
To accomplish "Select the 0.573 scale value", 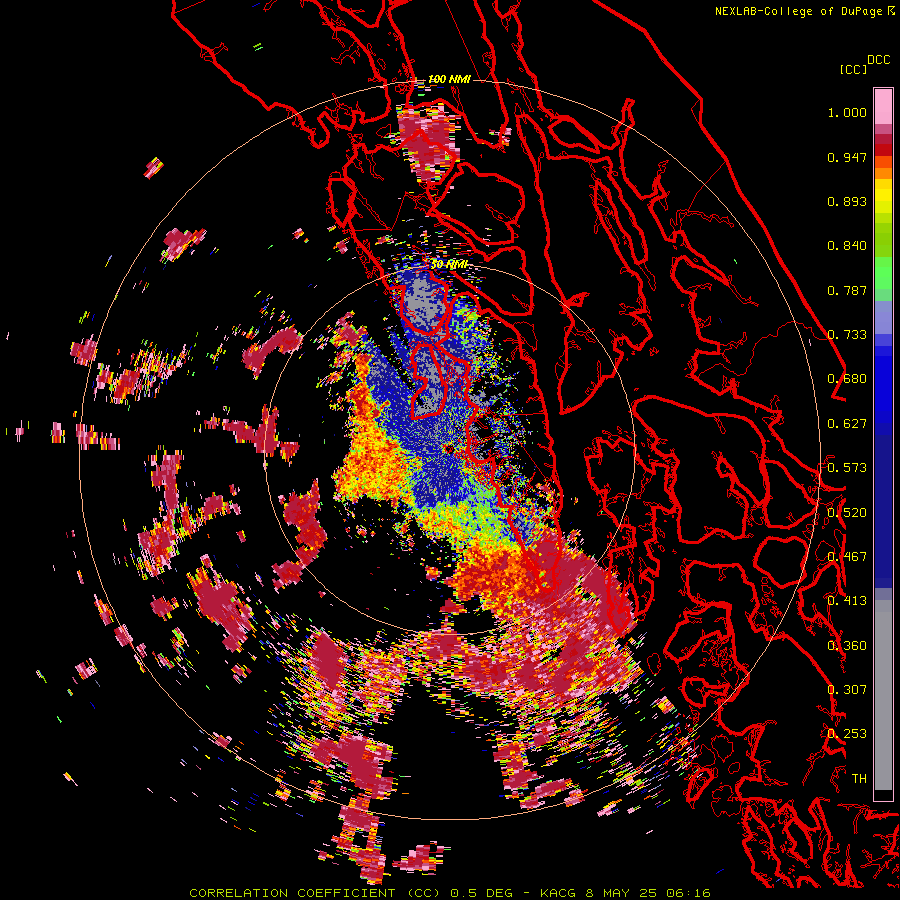I will point(847,468).
